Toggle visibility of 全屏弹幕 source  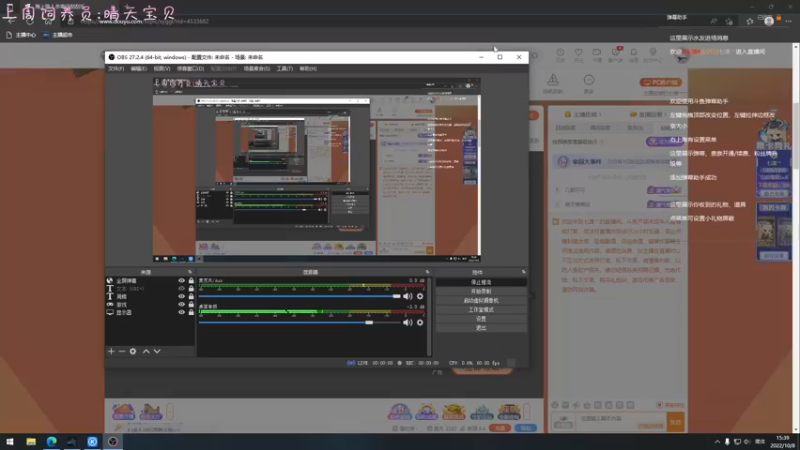coord(181,281)
